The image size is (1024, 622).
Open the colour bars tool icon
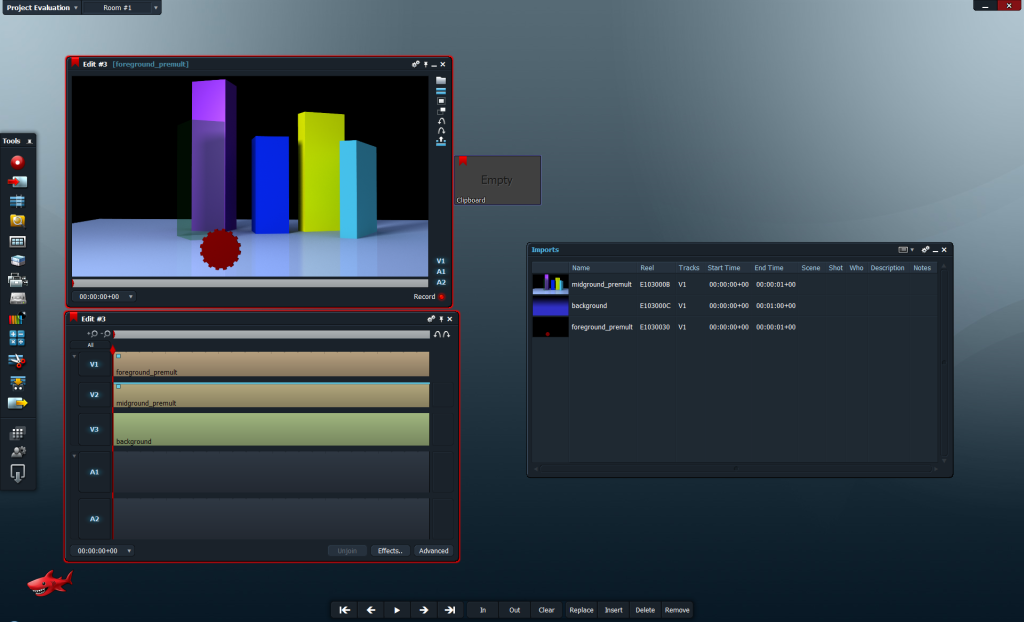[18, 318]
